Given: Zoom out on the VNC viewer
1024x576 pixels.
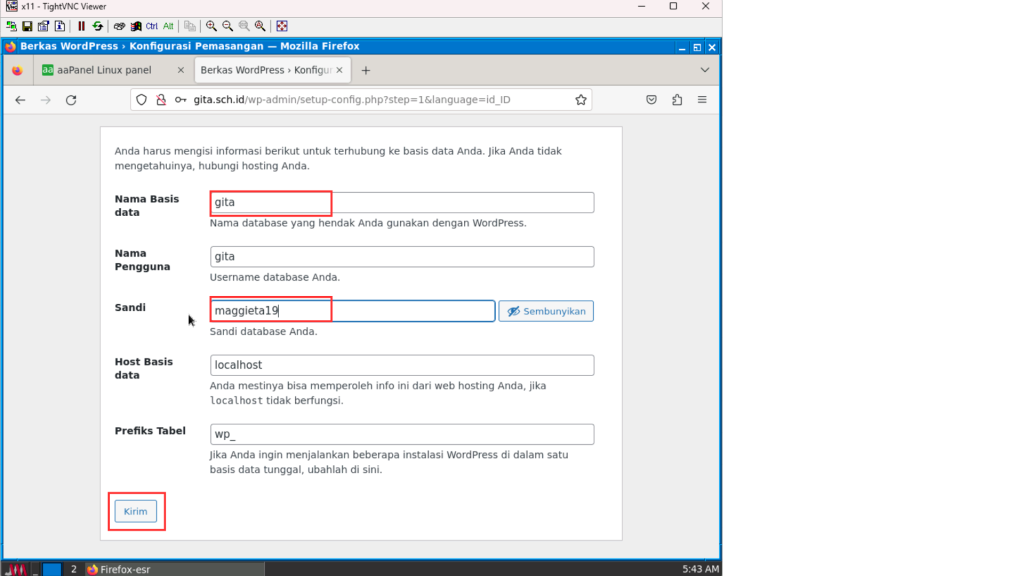Looking at the screenshot, I should click(228, 26).
